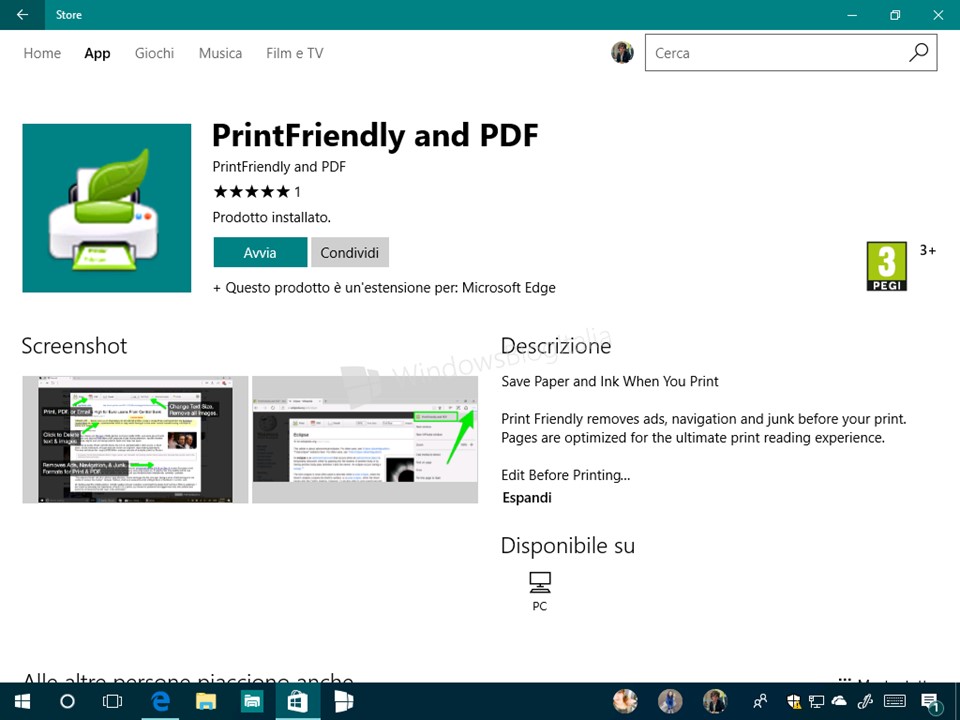Viewport: 960px width, 720px height.
Task: Open the first pinned contact in taskbar
Action: pyautogui.click(x=625, y=702)
